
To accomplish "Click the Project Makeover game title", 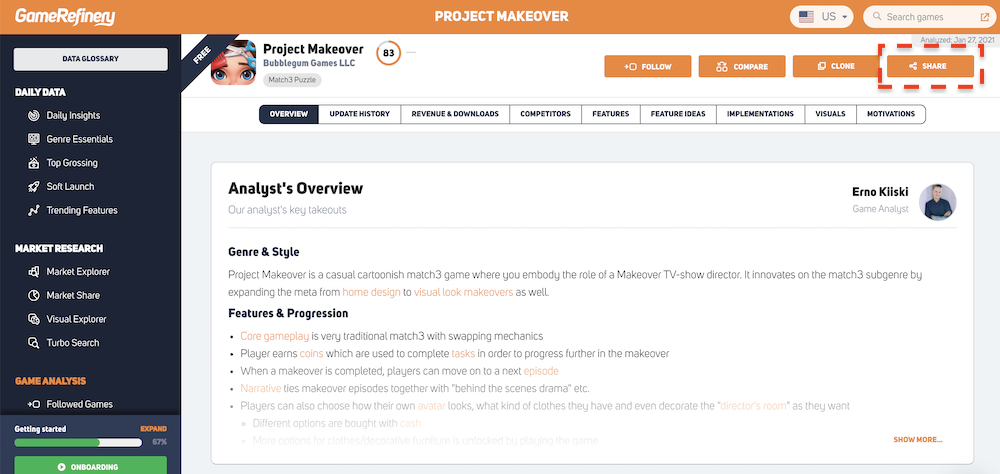I will point(313,49).
